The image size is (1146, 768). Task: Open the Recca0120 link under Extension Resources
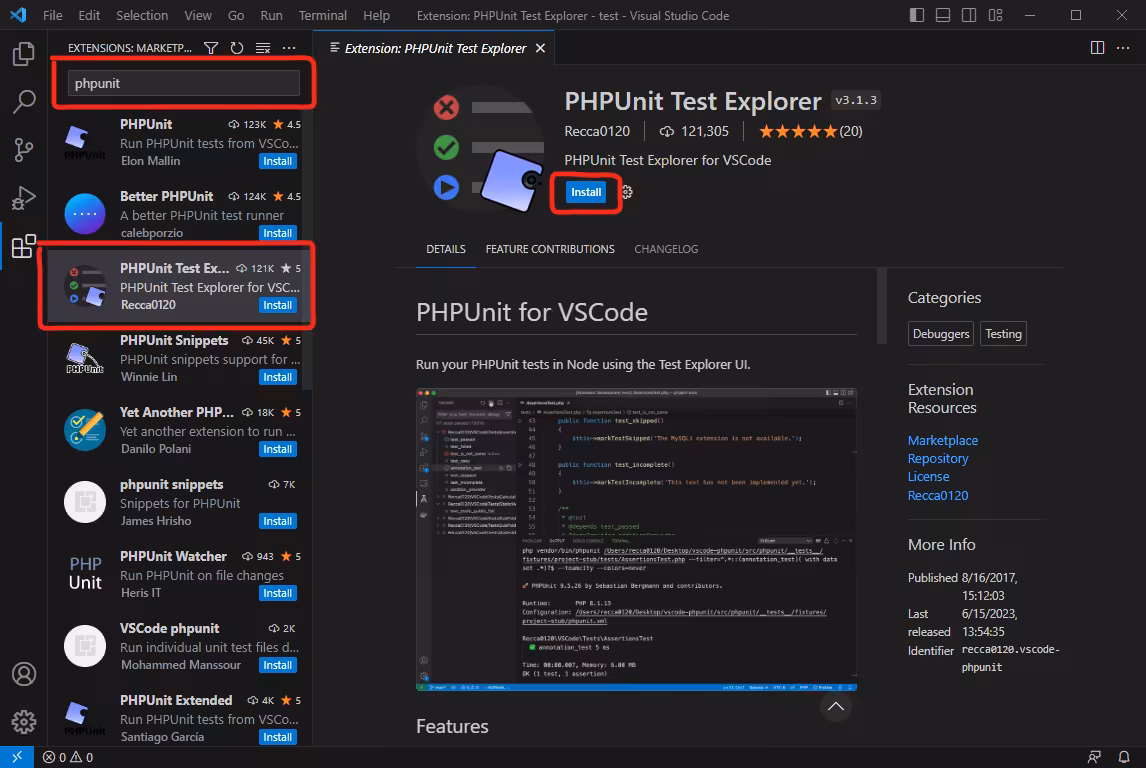(x=938, y=495)
